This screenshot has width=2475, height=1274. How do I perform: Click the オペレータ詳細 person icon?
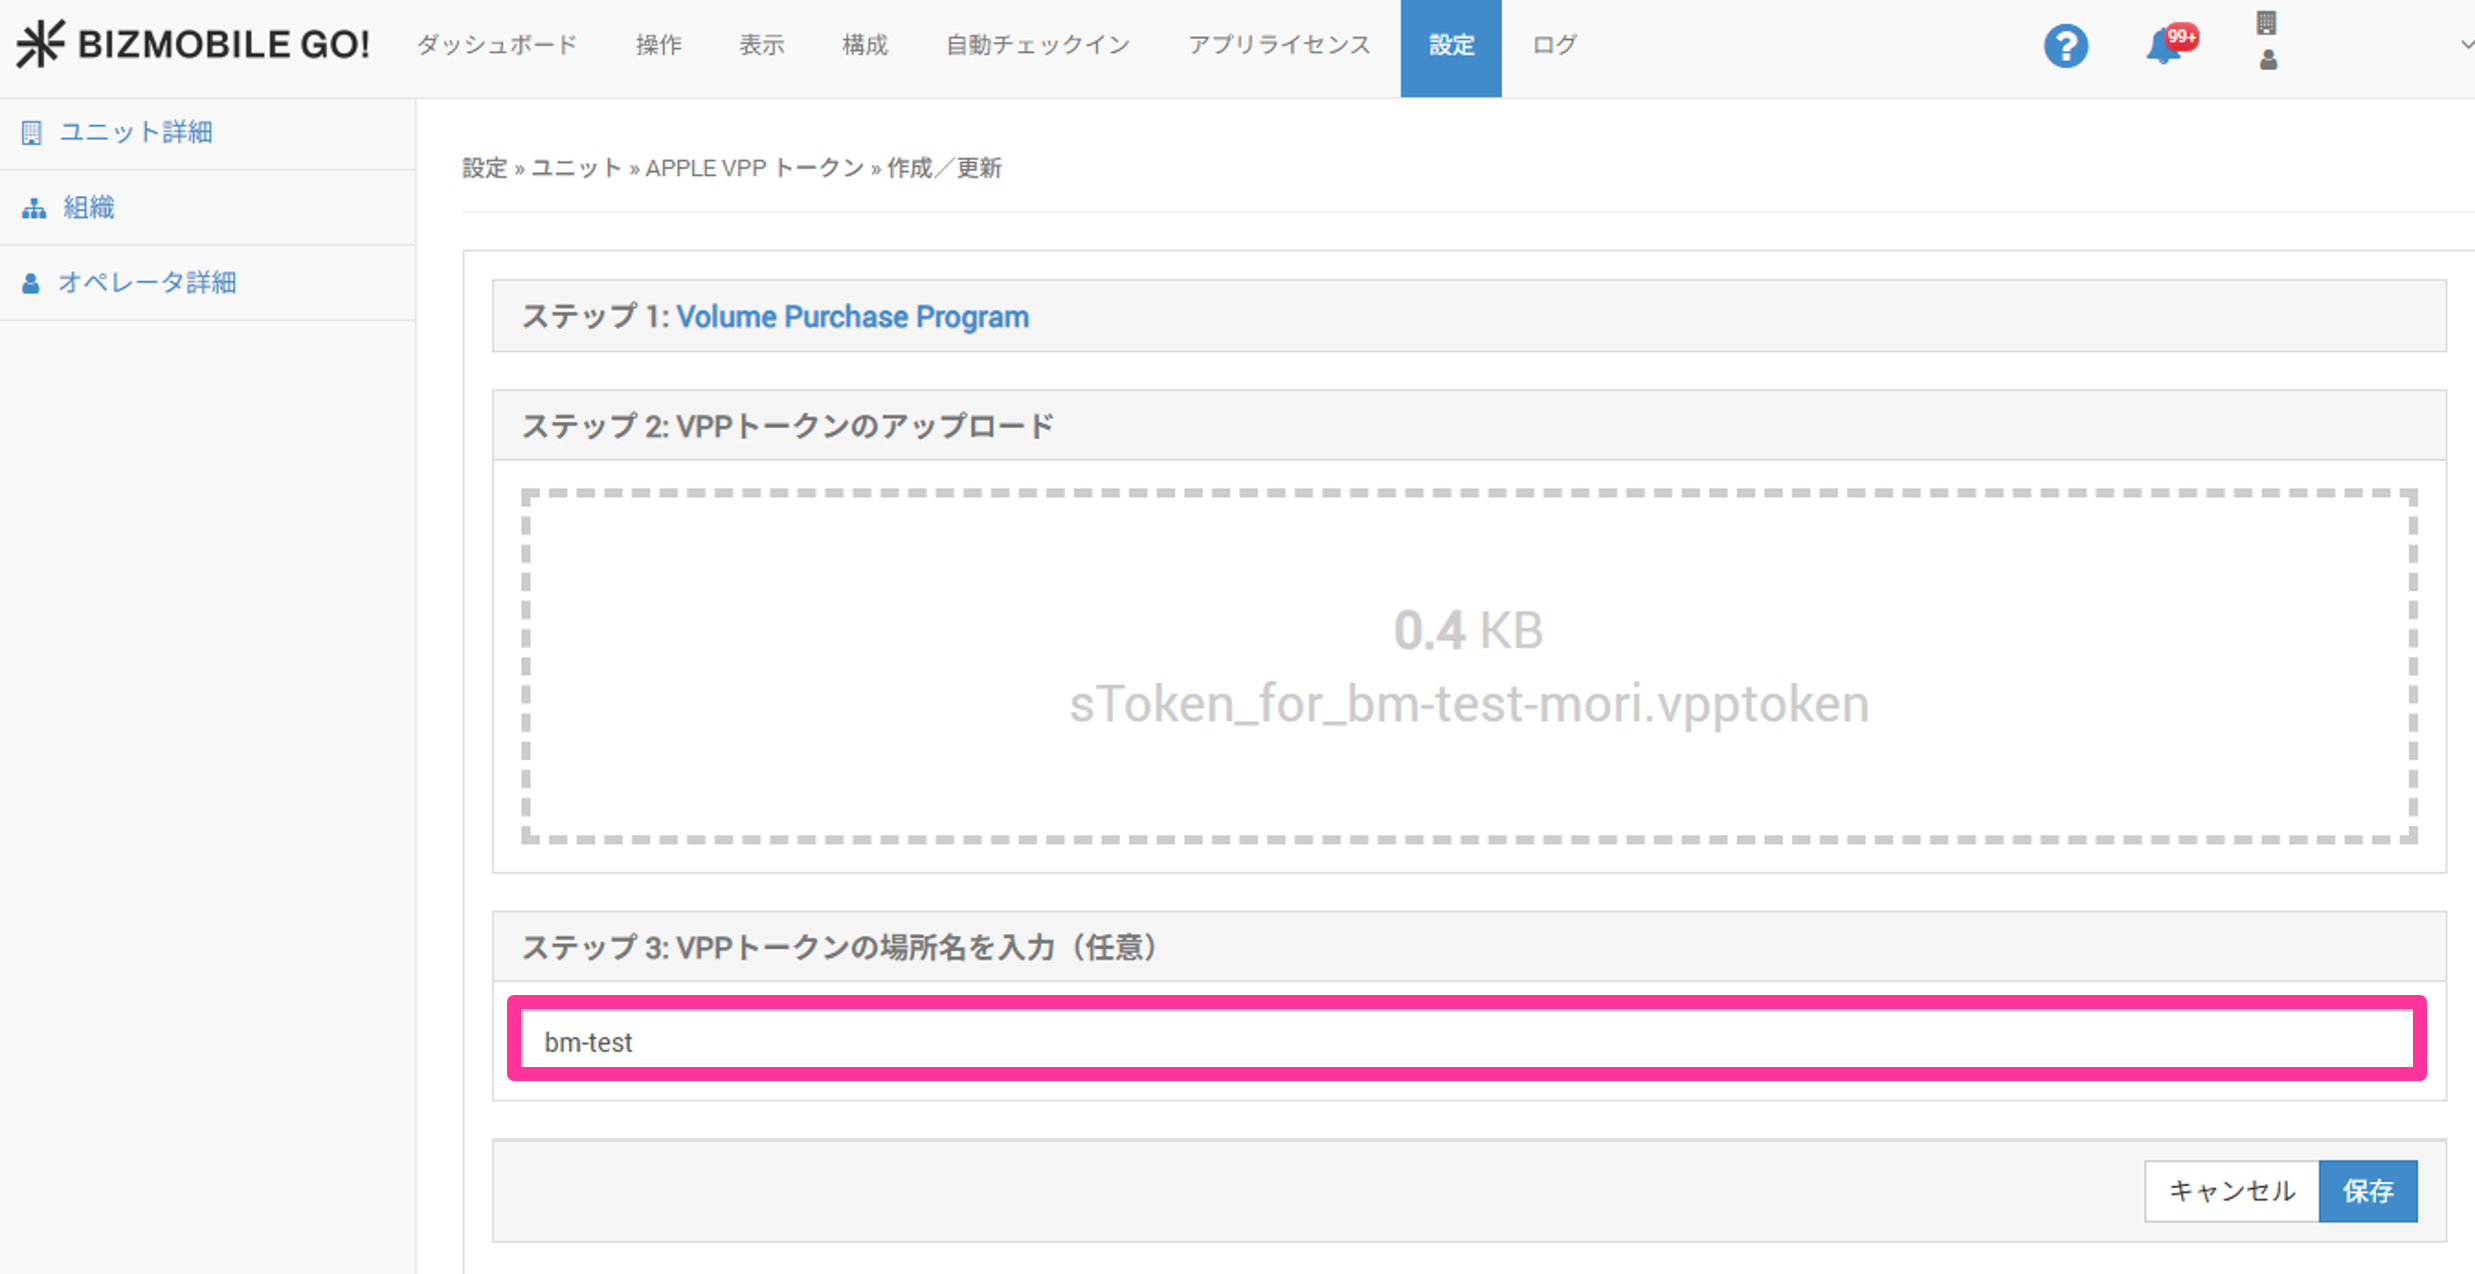click(31, 283)
